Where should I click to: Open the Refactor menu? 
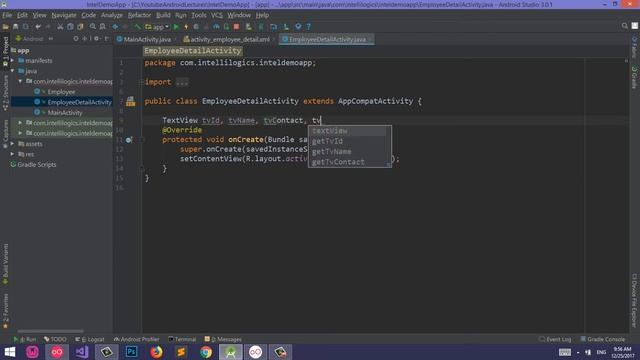[x=139, y=15]
